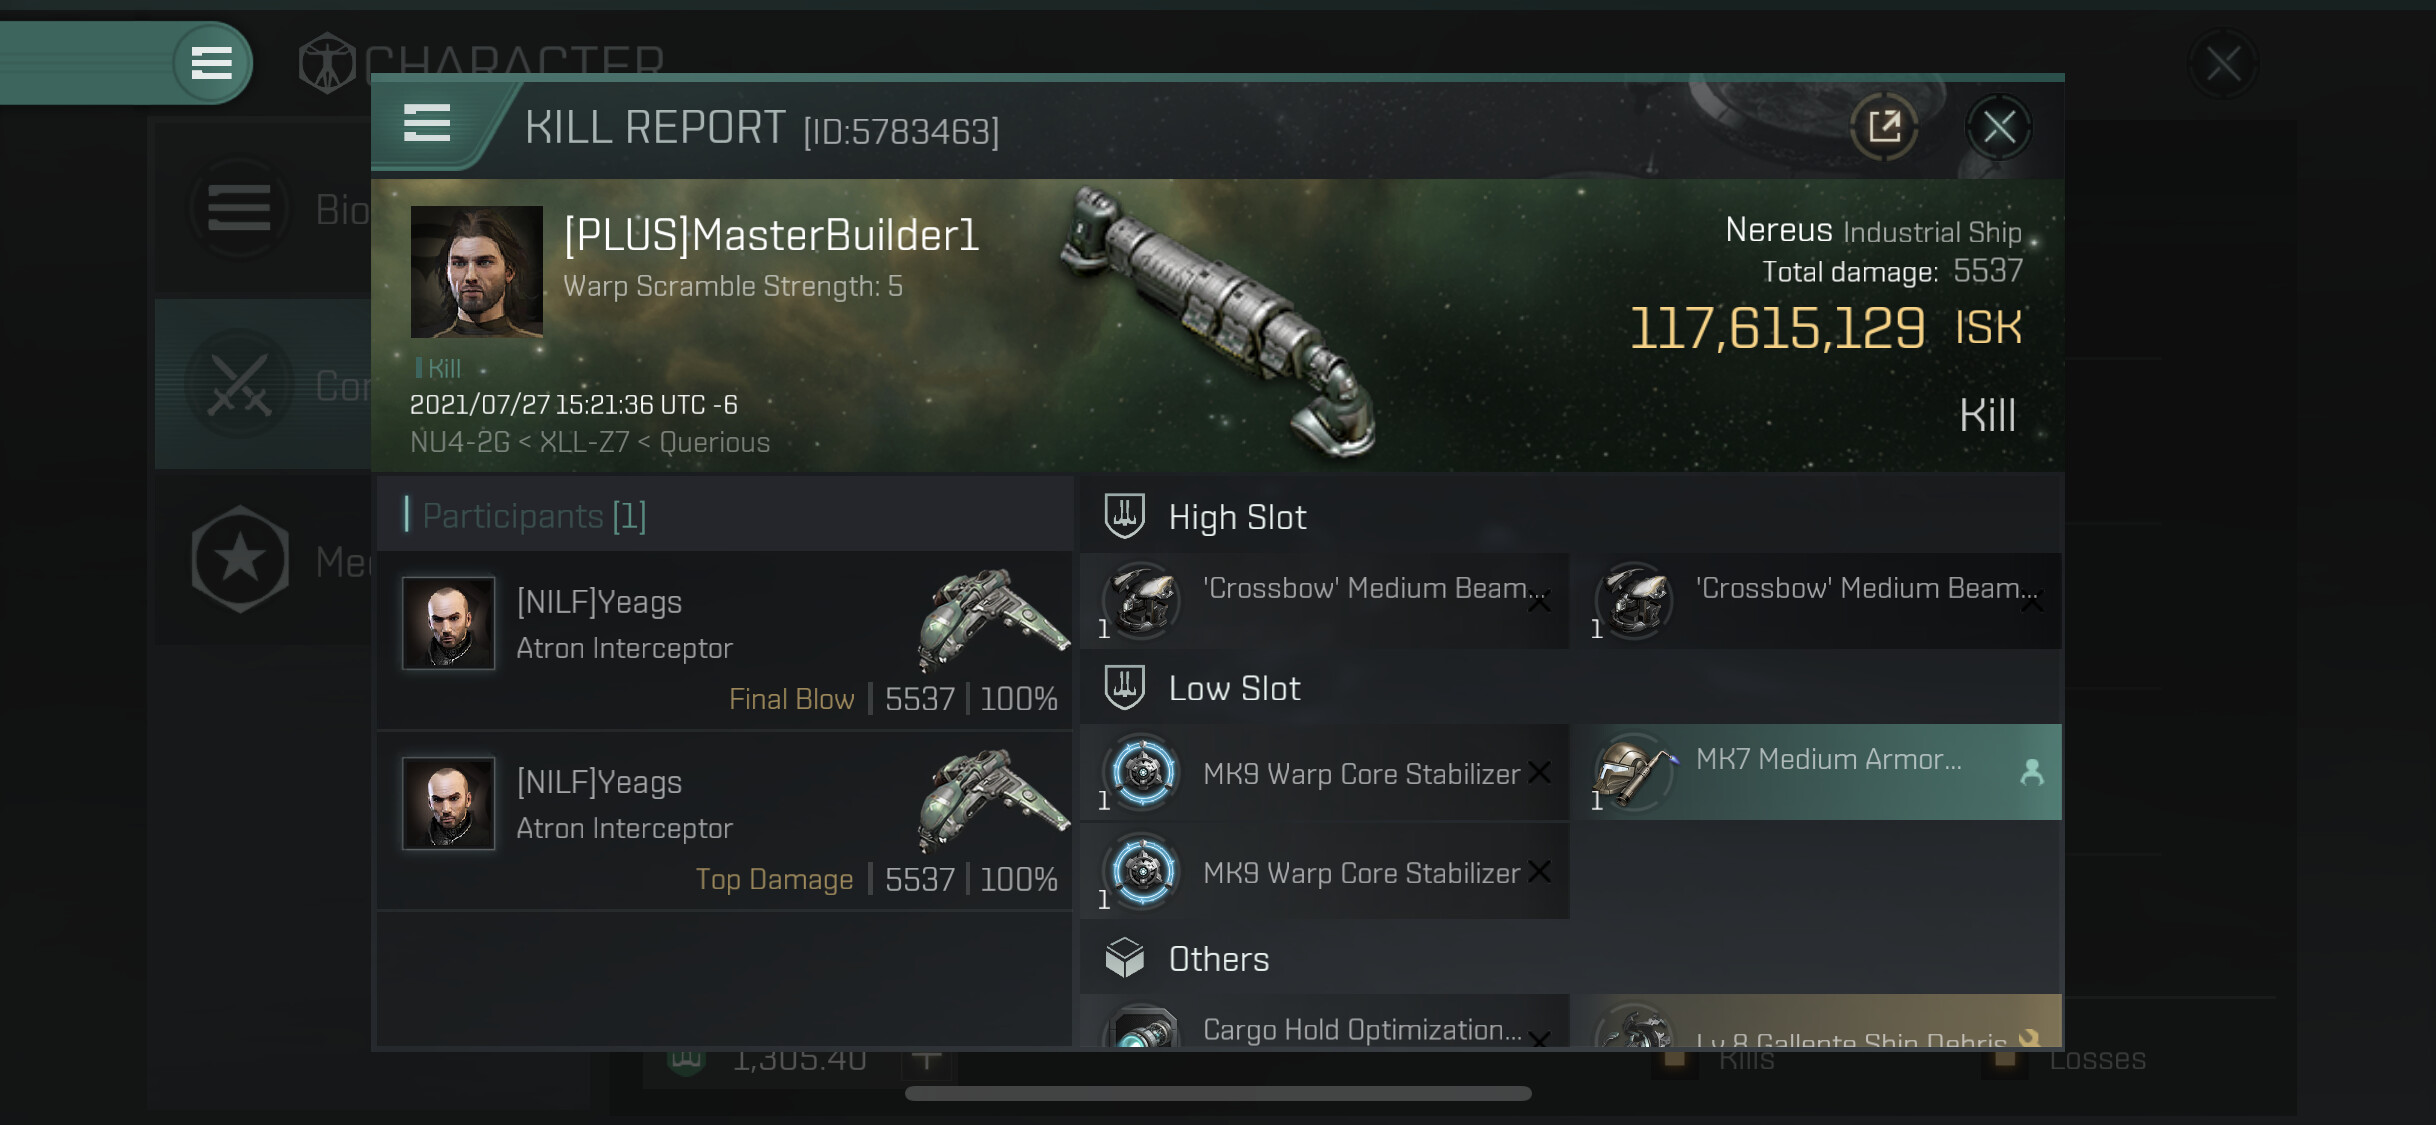Select the highlighted MK7 Medium Armor item
This screenshot has width=2436, height=1125.
click(x=1818, y=772)
